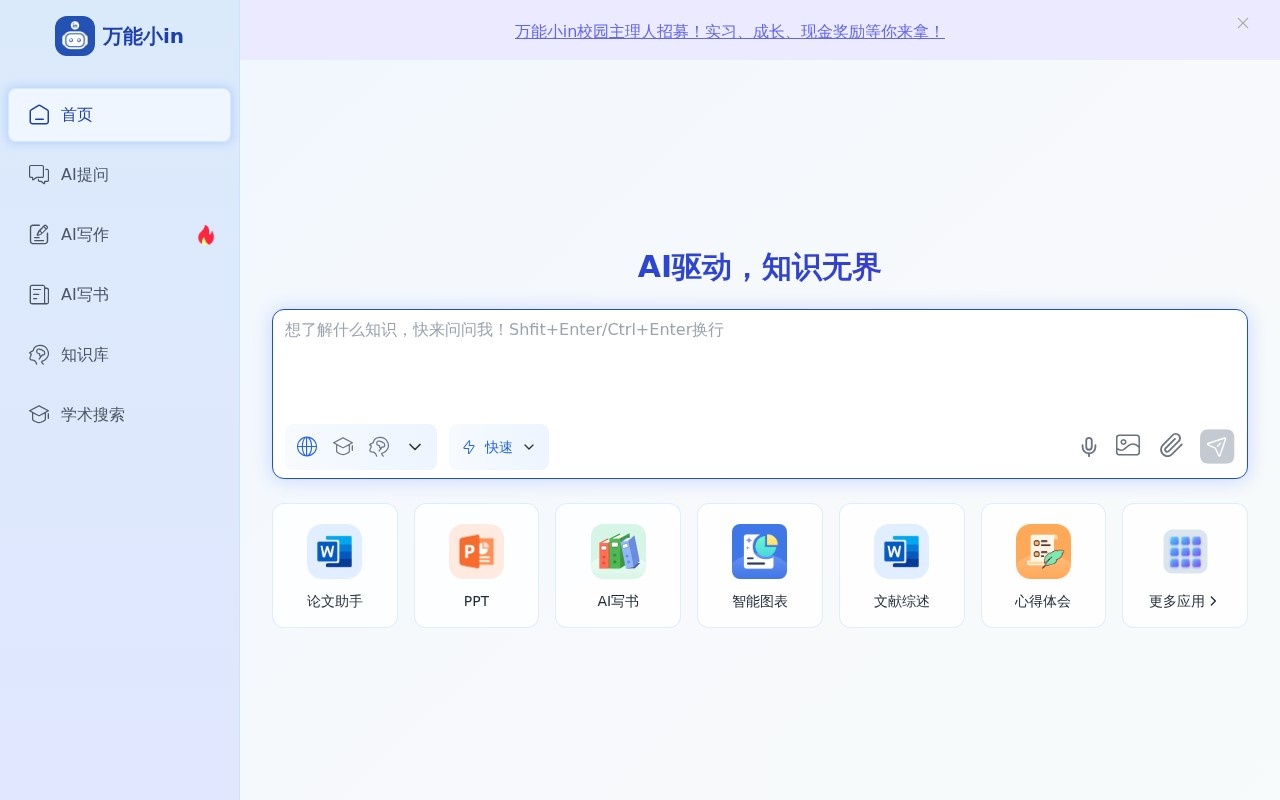Click the Word icon on 文献综述
Viewport: 1280px width, 800px height.
click(x=902, y=551)
